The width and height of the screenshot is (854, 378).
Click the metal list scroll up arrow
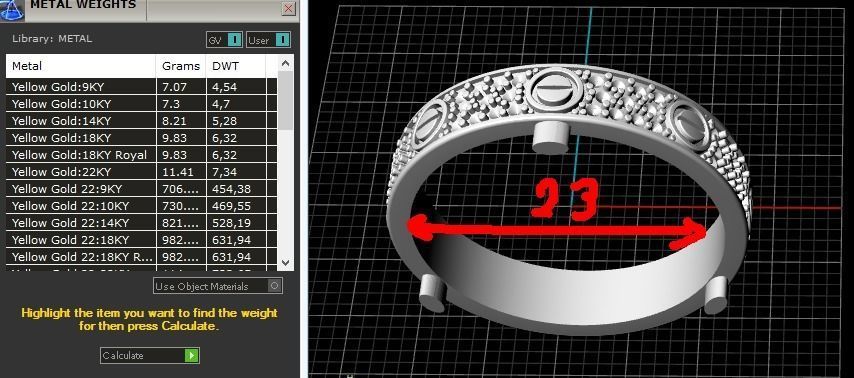tap(286, 64)
